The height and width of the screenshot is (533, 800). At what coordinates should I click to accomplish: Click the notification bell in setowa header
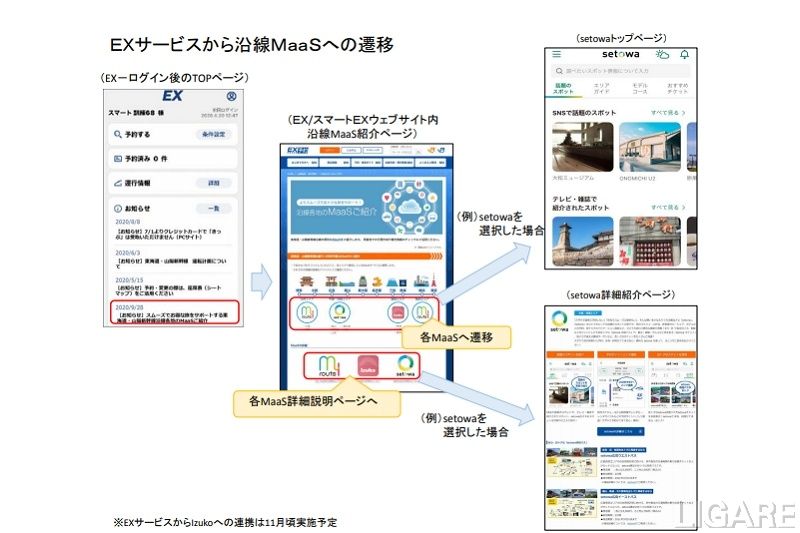pos(685,54)
